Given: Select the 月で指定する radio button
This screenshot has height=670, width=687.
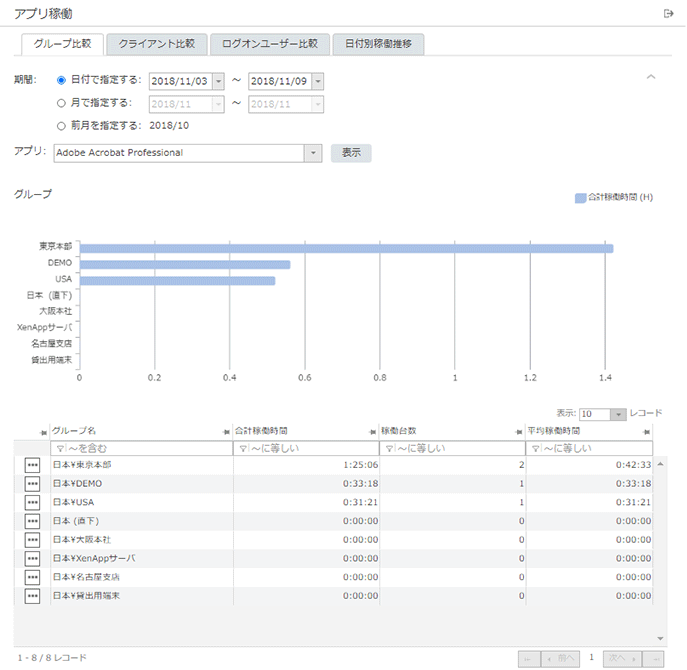Looking at the screenshot, I should [62, 102].
